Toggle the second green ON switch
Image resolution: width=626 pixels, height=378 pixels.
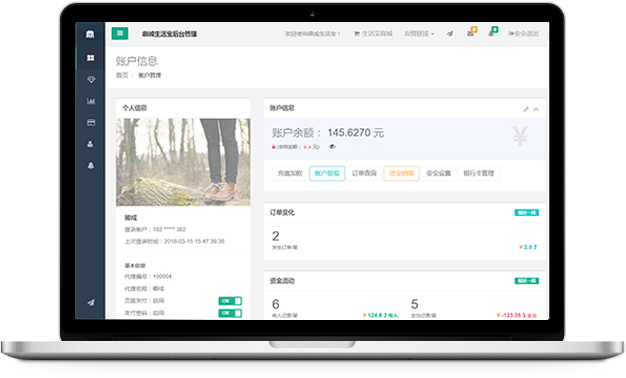(x=230, y=313)
